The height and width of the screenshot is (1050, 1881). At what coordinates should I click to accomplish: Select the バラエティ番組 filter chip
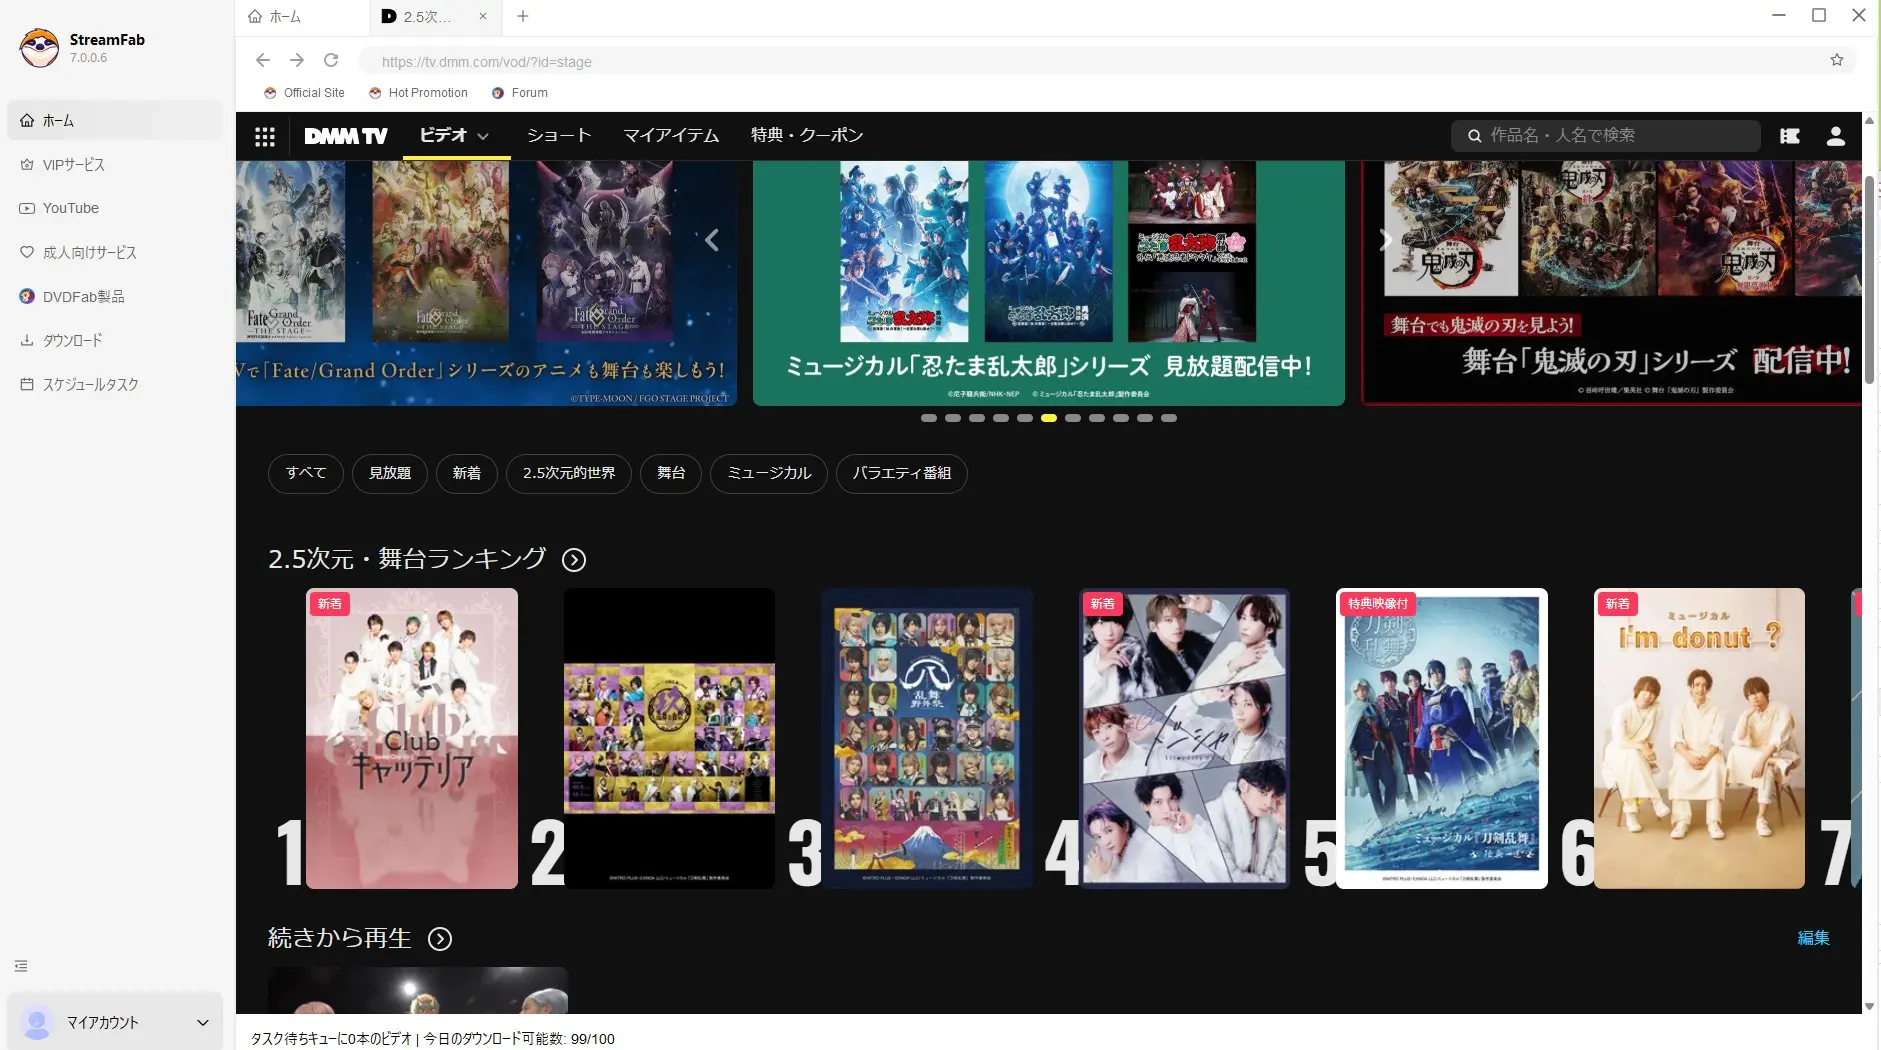(902, 473)
